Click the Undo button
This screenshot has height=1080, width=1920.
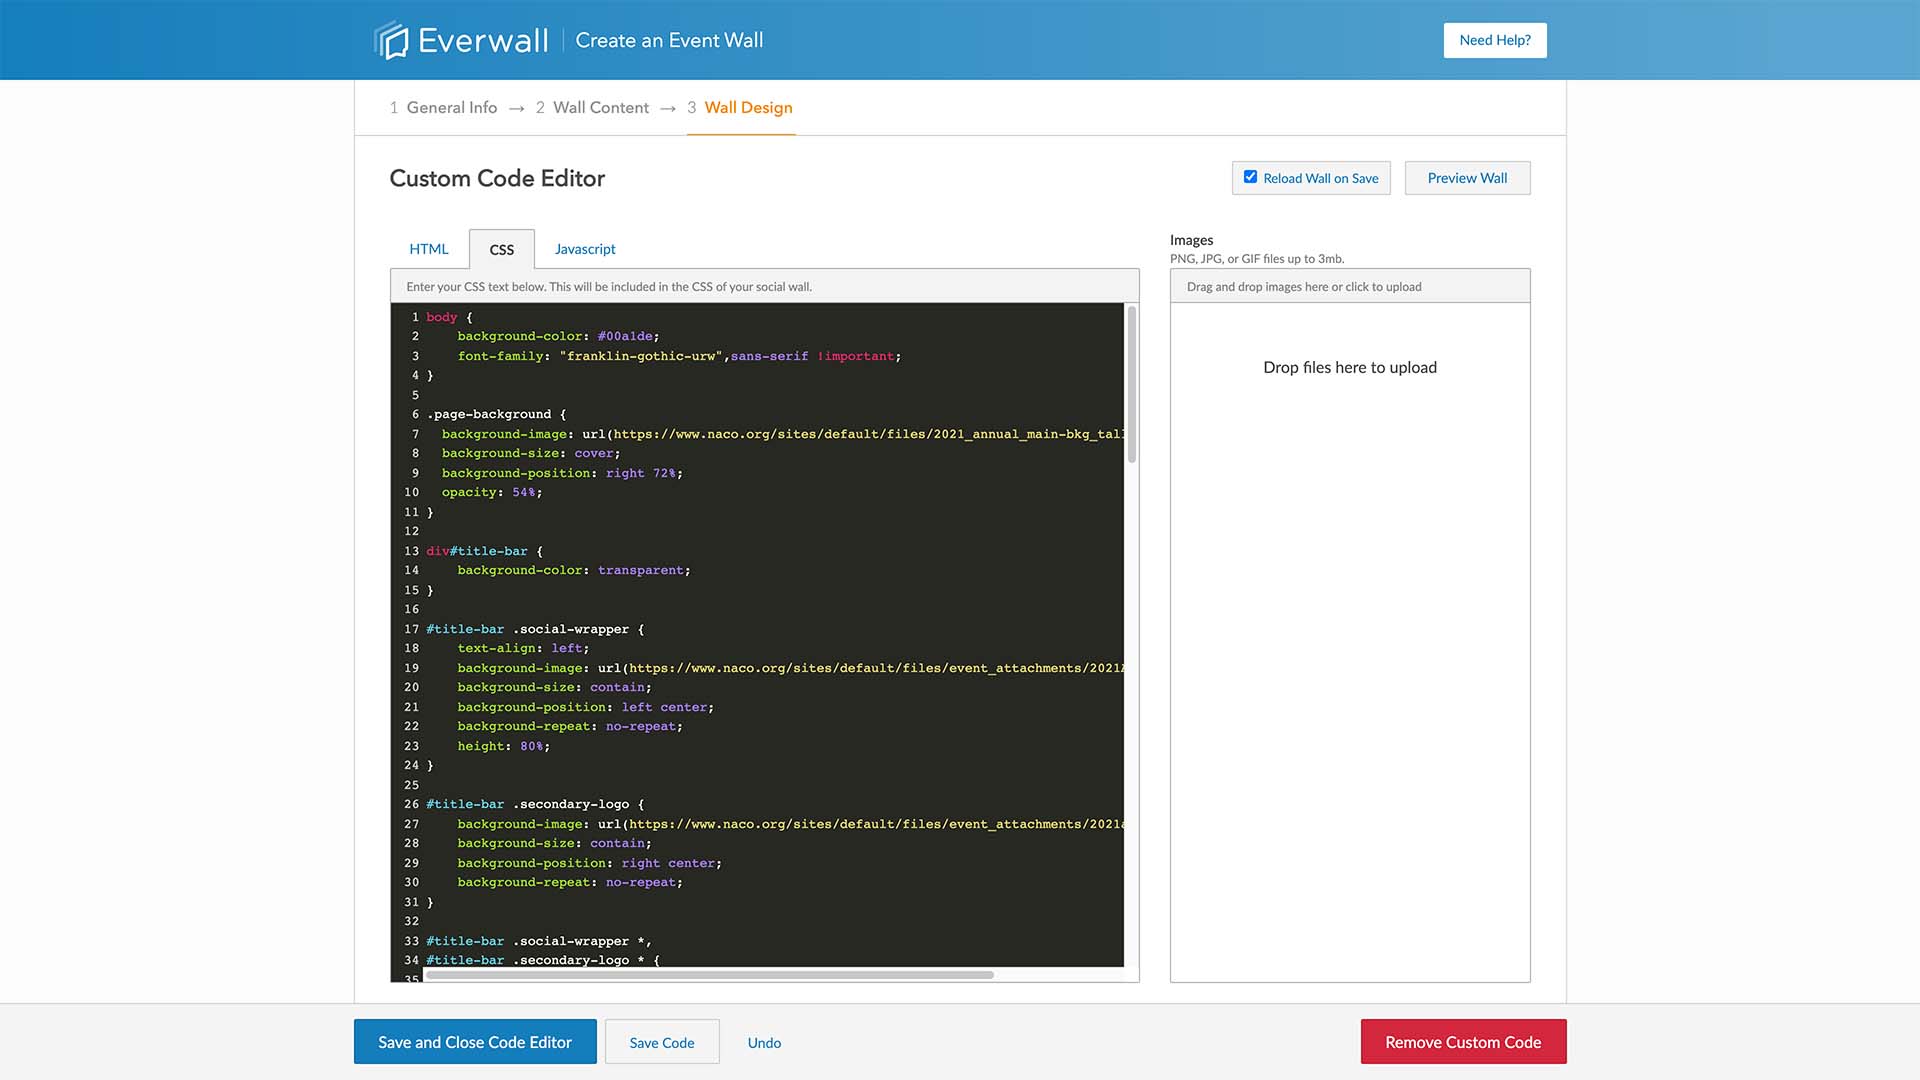(x=764, y=1040)
